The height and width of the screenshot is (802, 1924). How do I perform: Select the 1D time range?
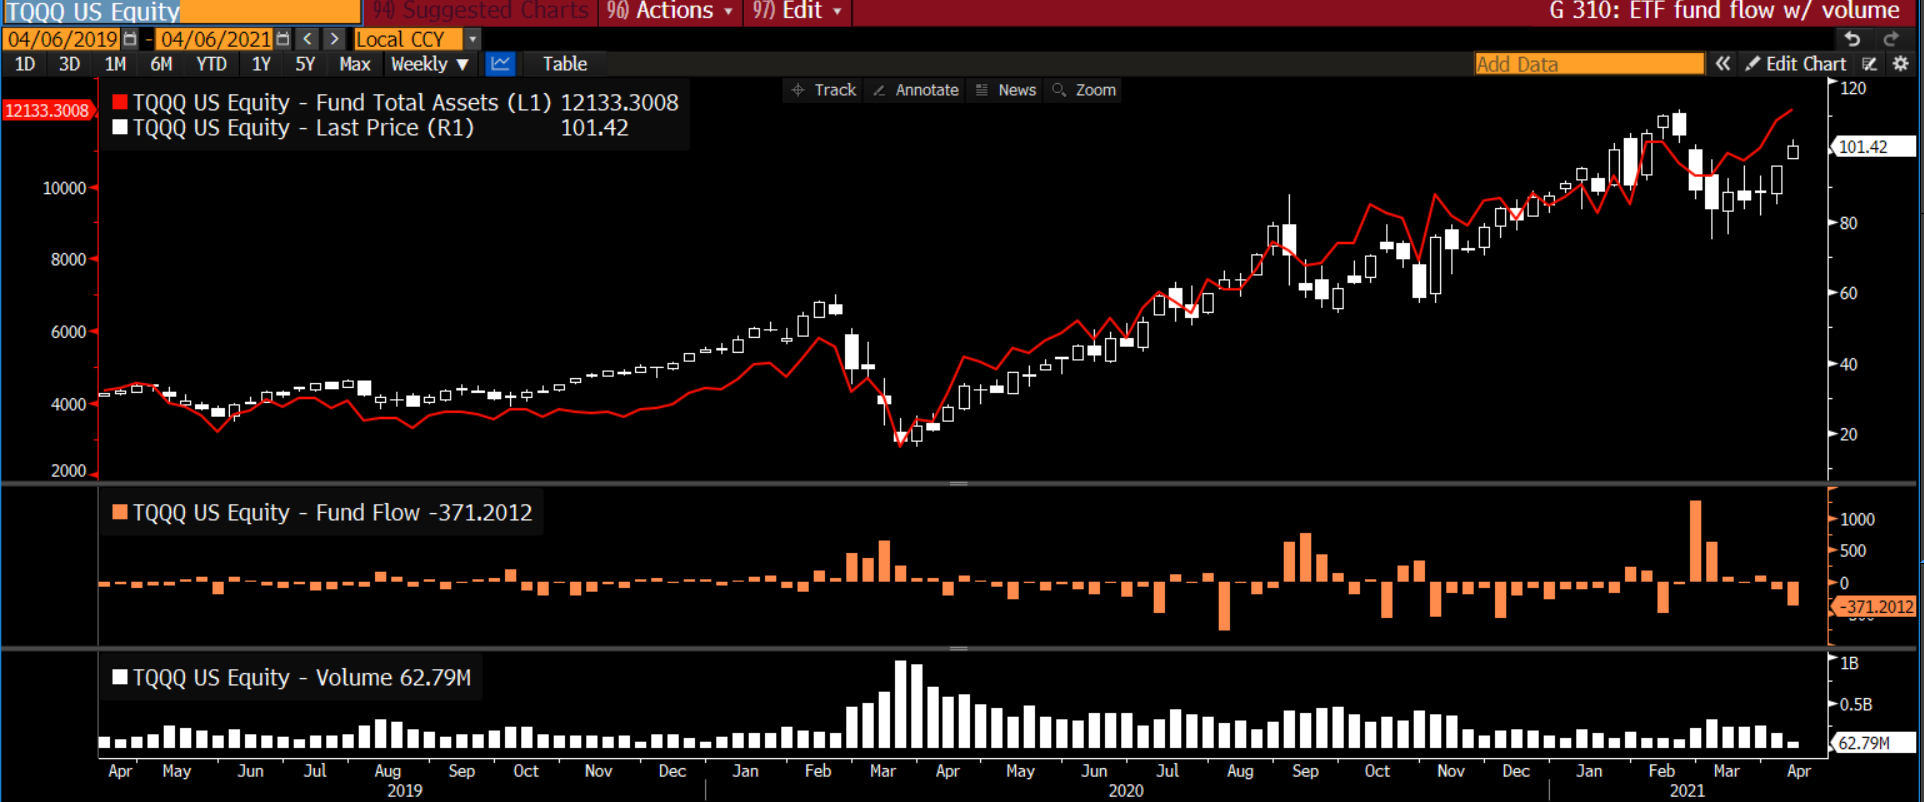(25, 64)
